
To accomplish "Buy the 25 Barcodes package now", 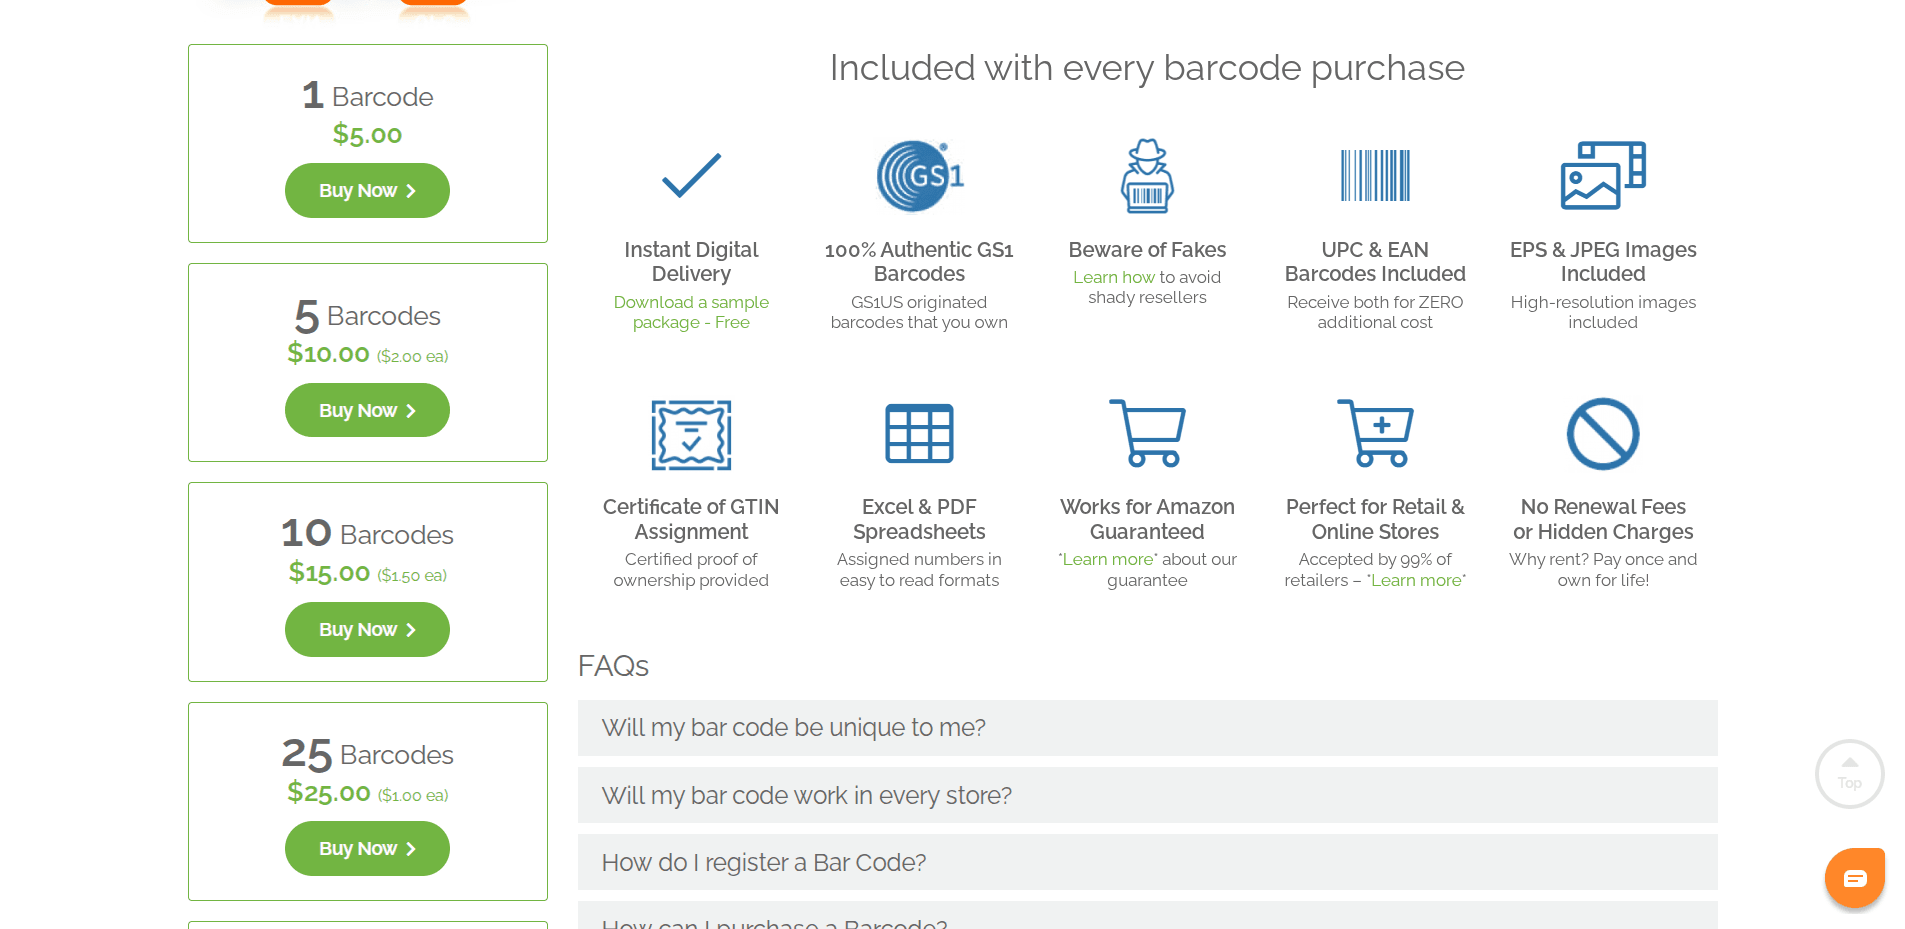I will click(367, 848).
